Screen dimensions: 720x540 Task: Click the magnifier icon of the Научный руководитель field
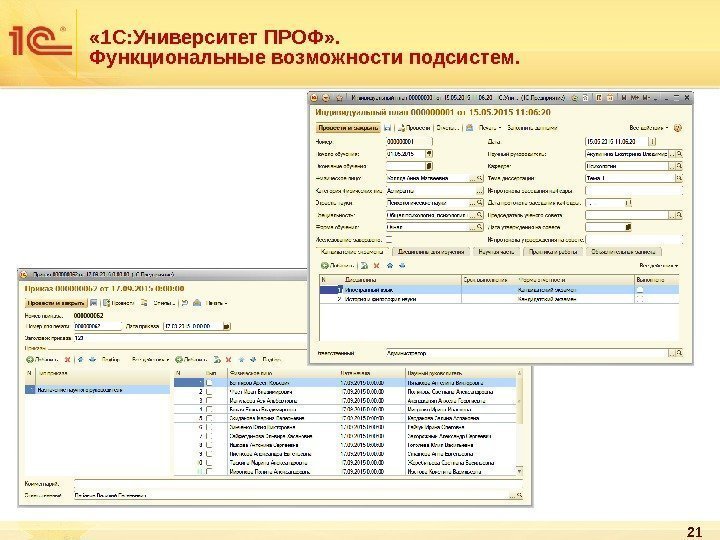(x=679, y=154)
